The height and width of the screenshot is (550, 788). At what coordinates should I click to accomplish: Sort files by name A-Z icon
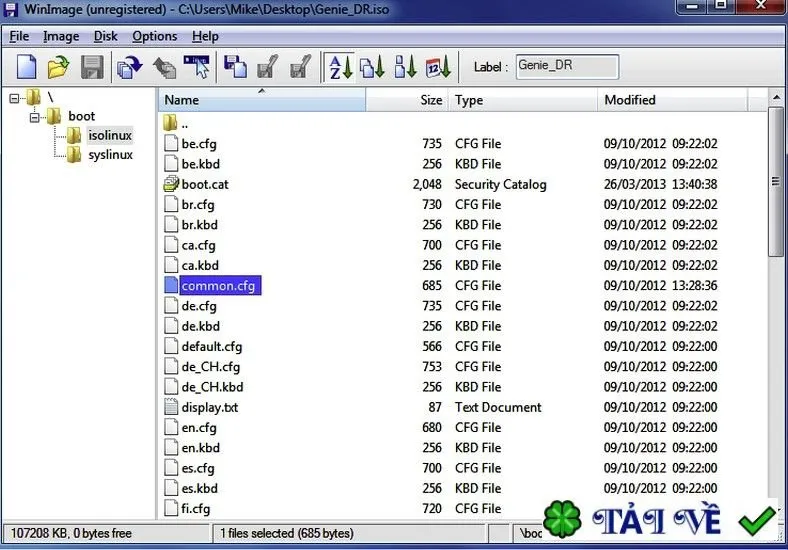(340, 66)
